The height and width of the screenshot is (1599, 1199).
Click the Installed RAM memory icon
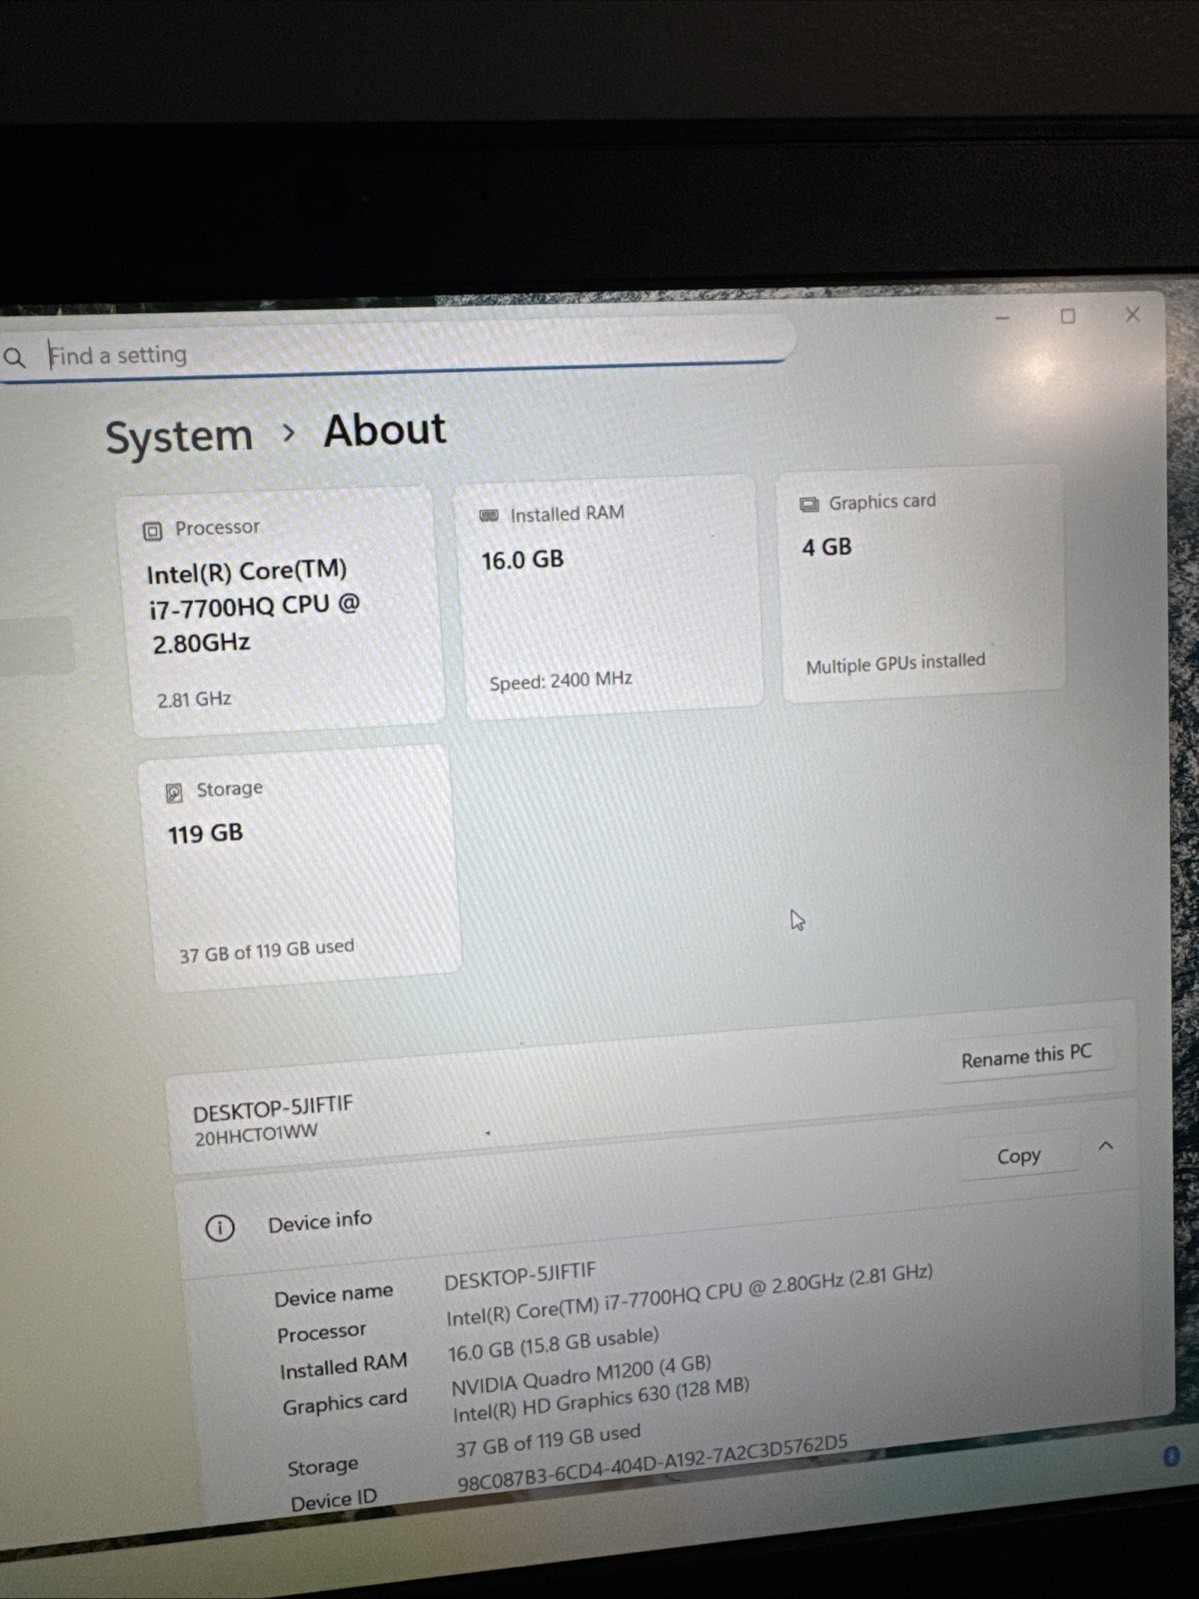coord(489,515)
